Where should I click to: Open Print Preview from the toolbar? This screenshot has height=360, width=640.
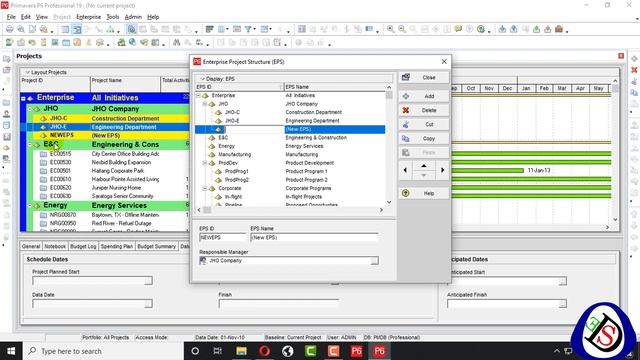click(20, 29)
